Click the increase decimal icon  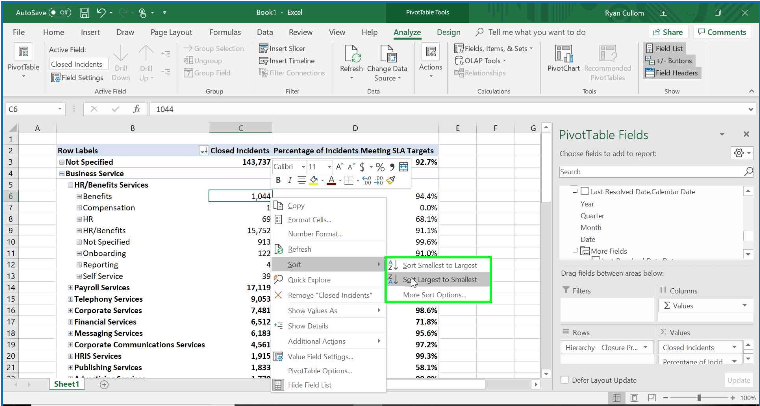367,180
